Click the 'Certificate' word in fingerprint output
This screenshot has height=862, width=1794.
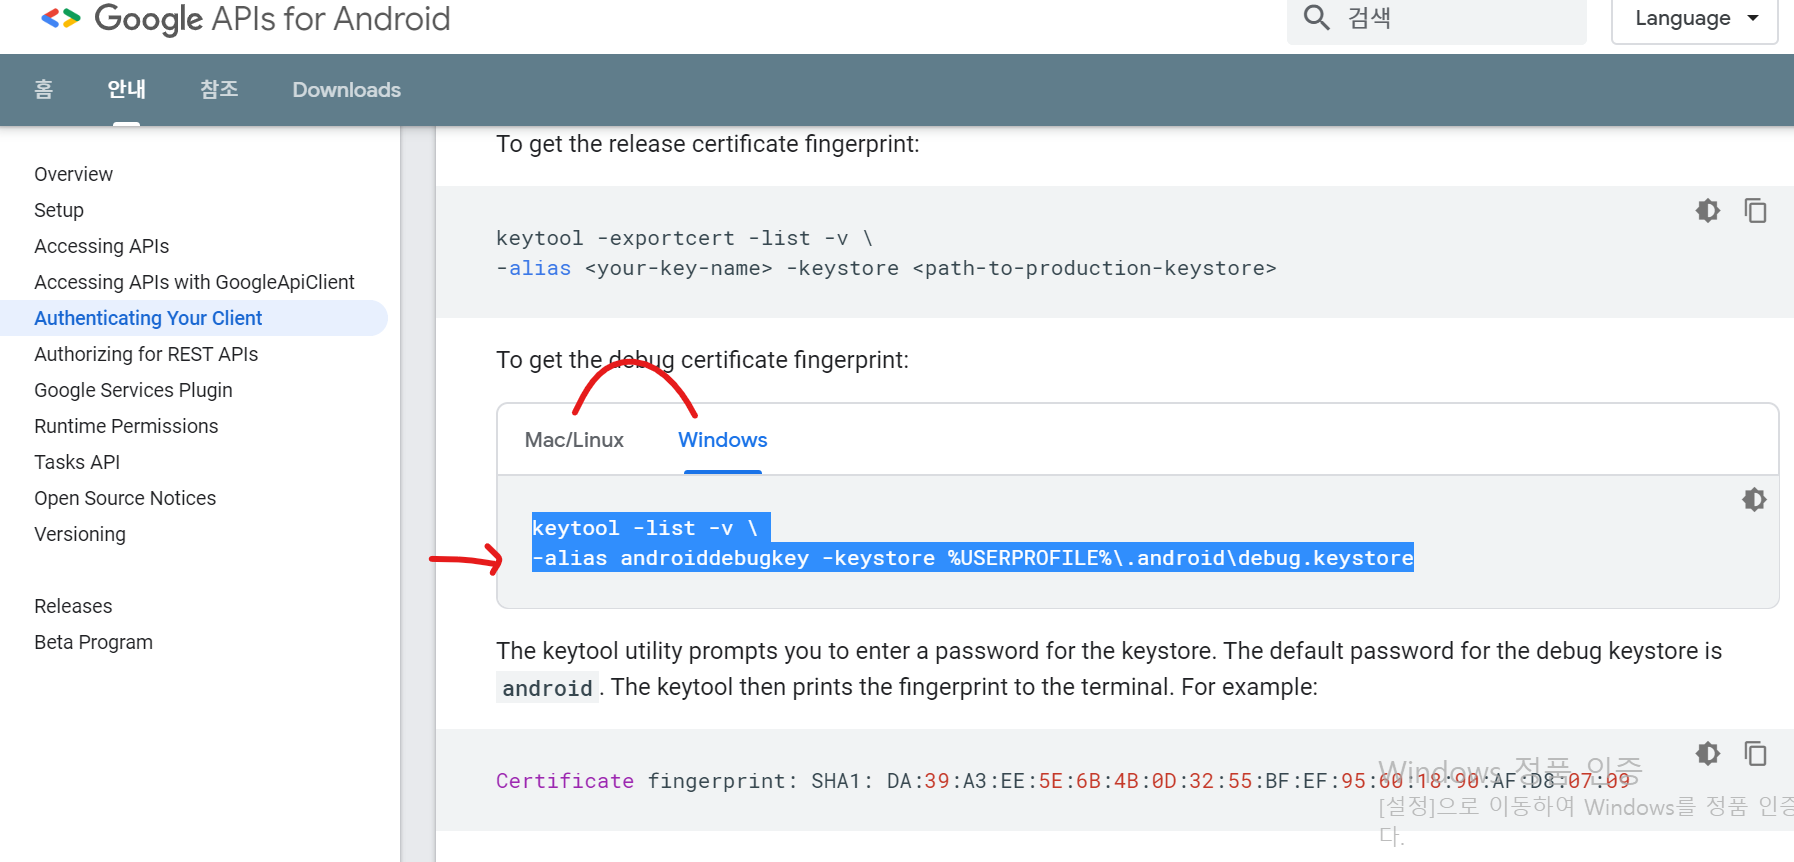coord(565,781)
